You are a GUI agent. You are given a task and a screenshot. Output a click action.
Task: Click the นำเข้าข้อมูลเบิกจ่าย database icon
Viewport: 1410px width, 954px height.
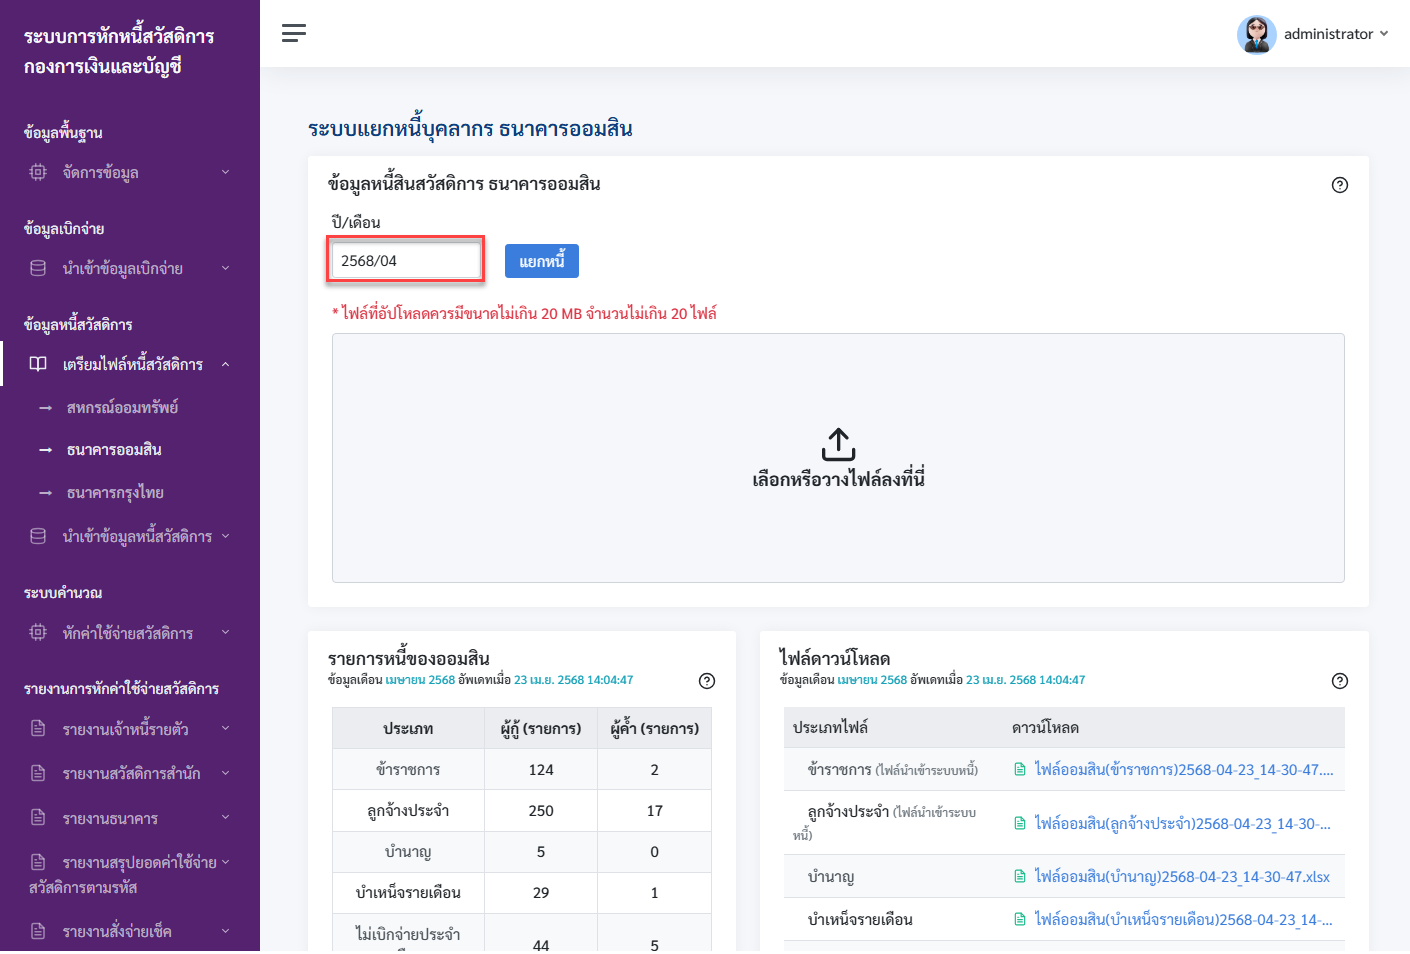coord(38,268)
